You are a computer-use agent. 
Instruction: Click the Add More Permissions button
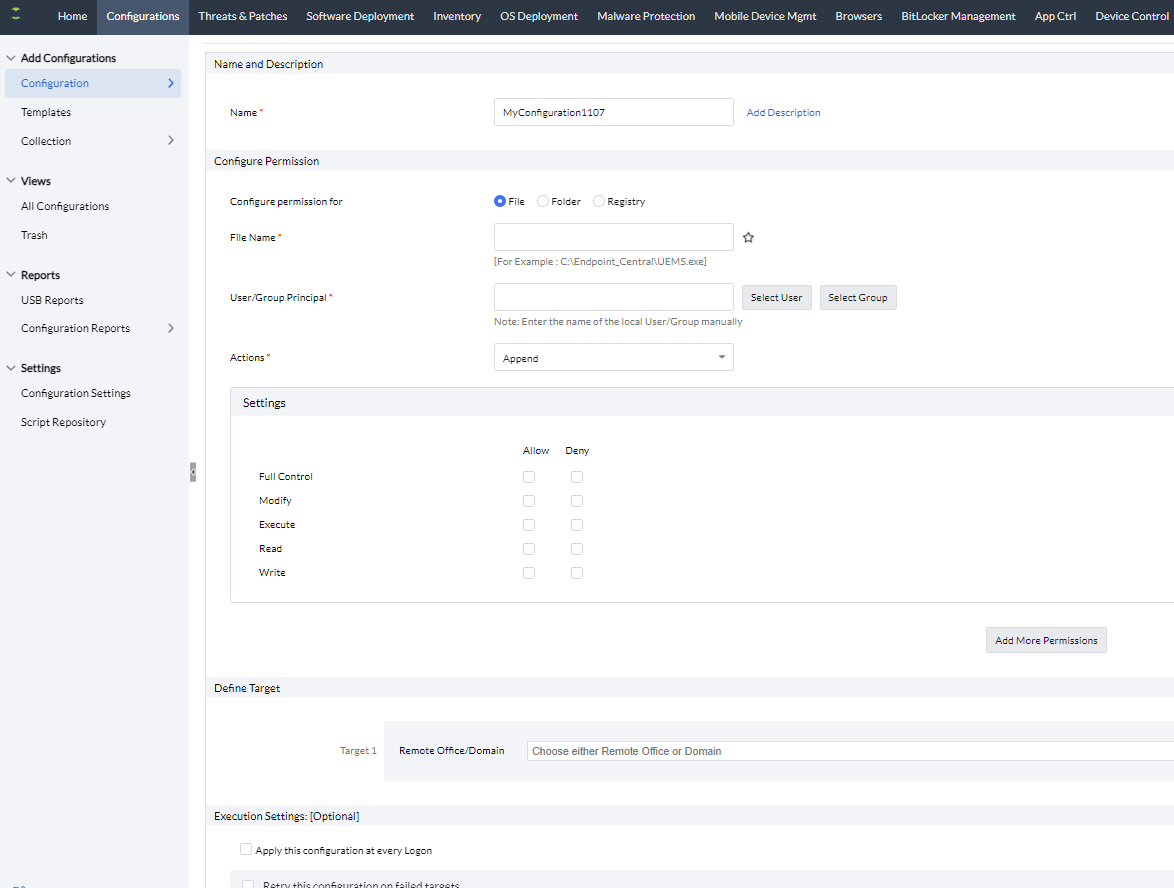click(x=1046, y=640)
